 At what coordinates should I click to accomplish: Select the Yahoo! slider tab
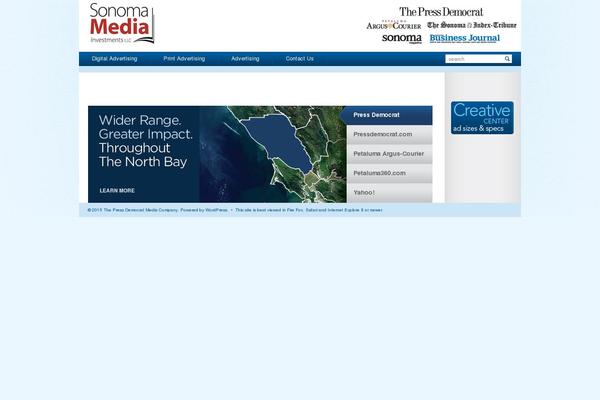point(390,193)
